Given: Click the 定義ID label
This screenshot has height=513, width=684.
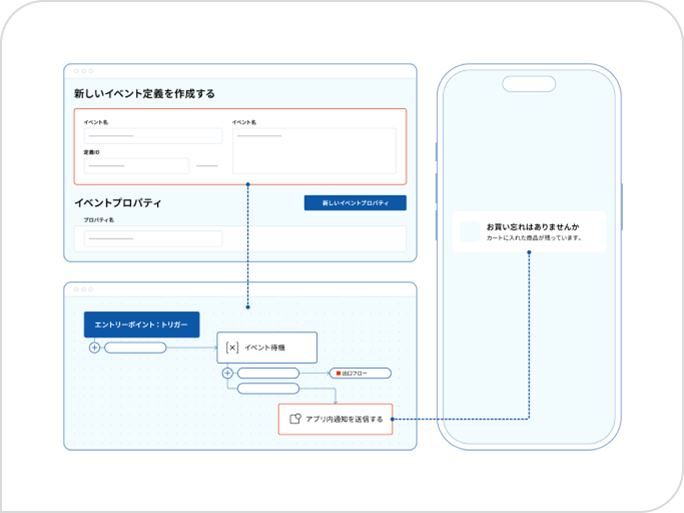Looking at the screenshot, I should [92, 152].
